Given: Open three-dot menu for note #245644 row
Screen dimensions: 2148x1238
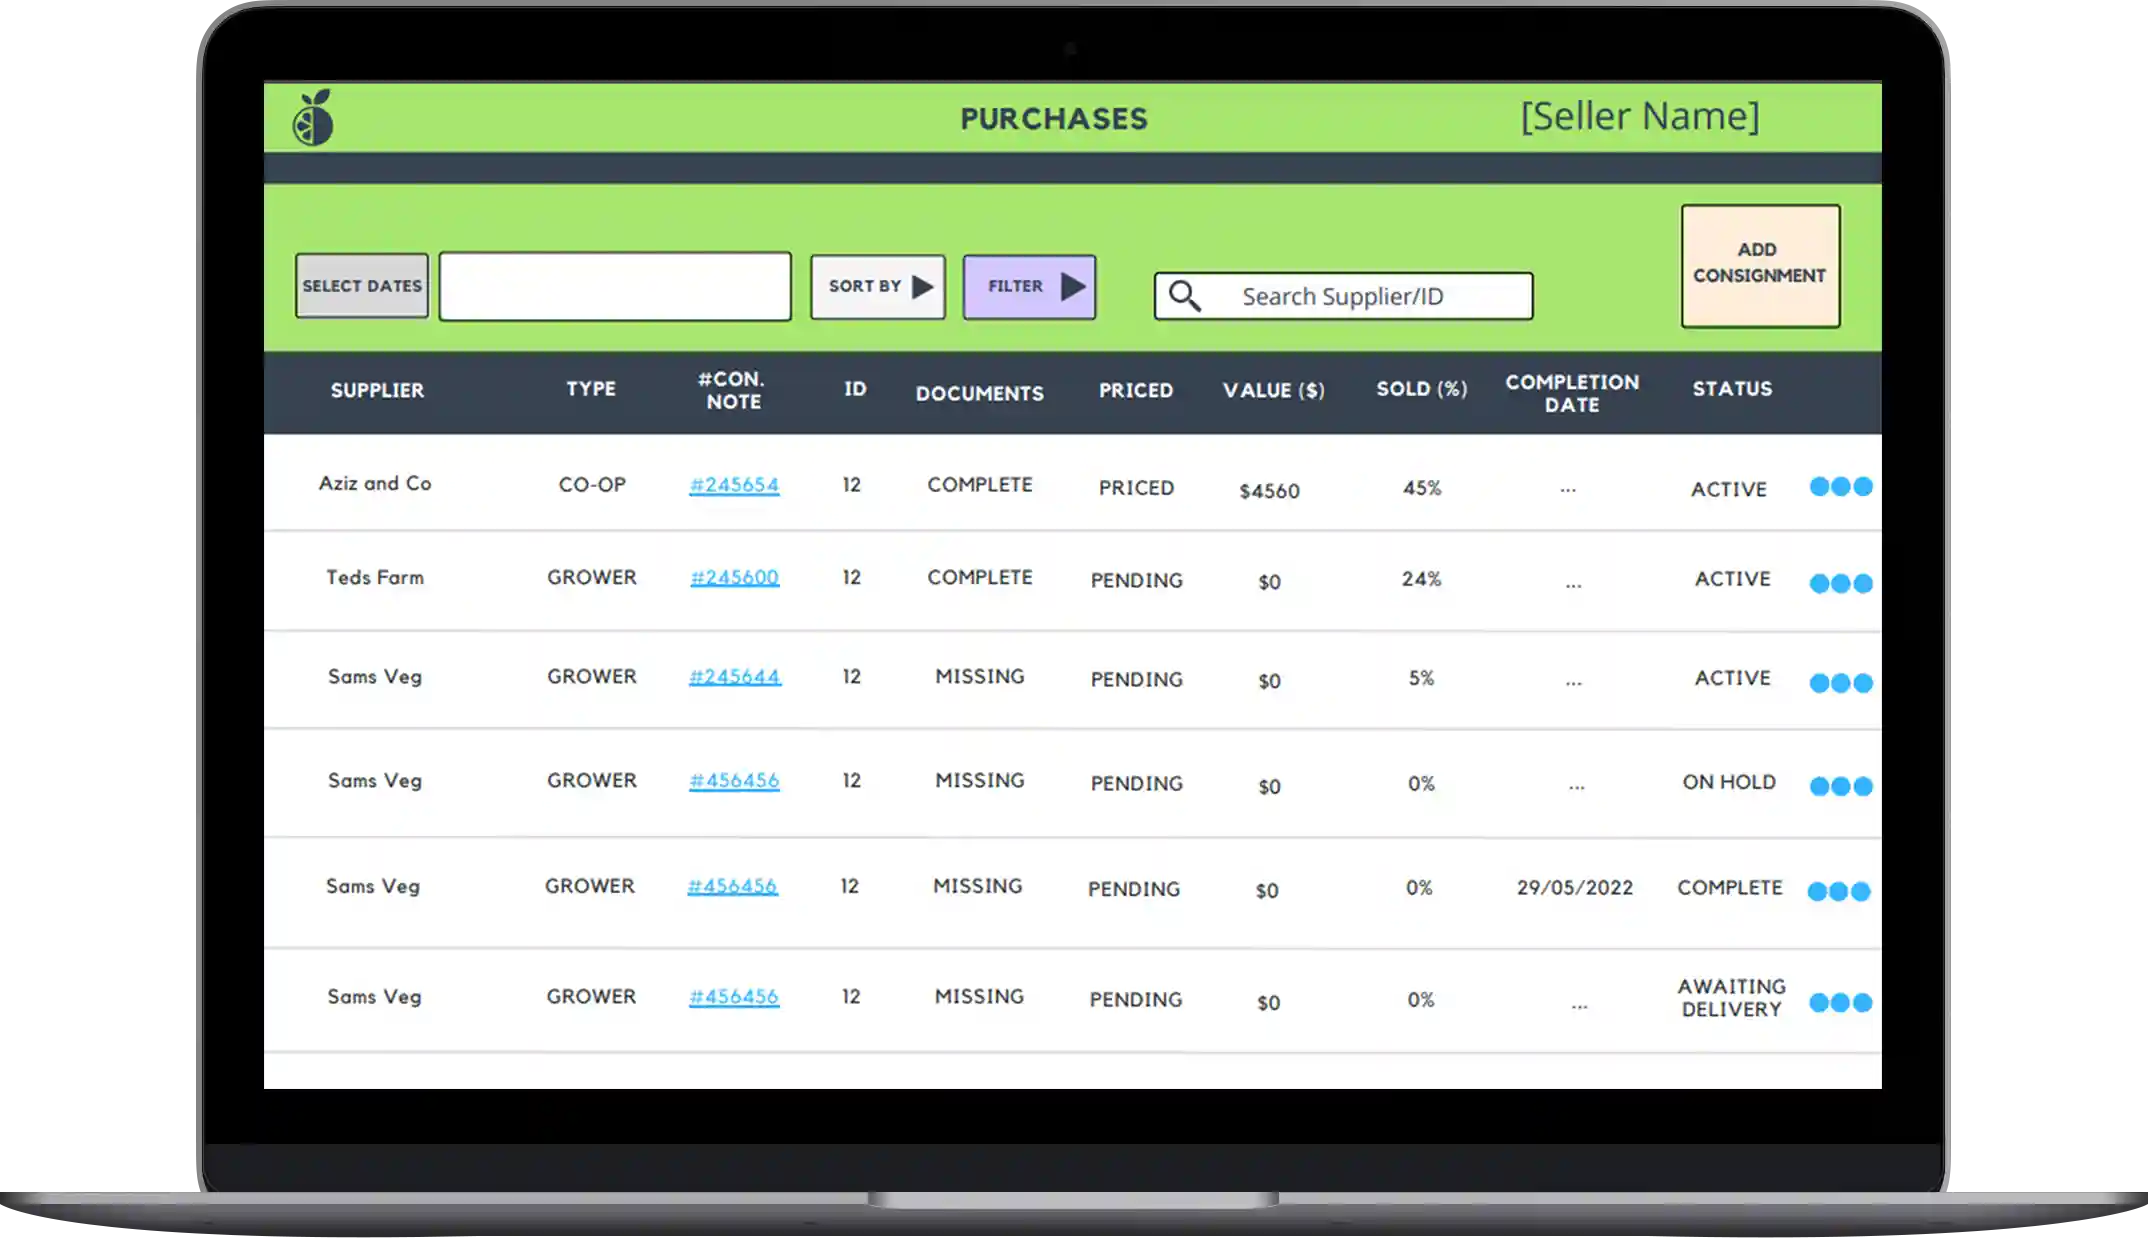Looking at the screenshot, I should click(x=1841, y=683).
